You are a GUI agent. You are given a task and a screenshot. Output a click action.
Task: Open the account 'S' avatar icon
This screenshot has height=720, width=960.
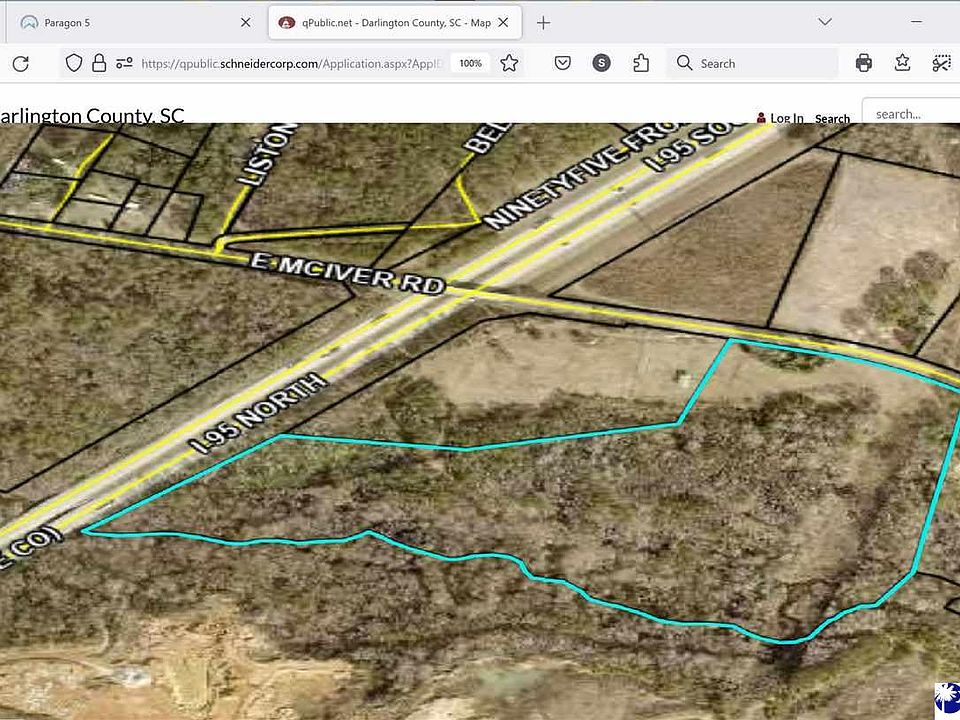tap(601, 63)
